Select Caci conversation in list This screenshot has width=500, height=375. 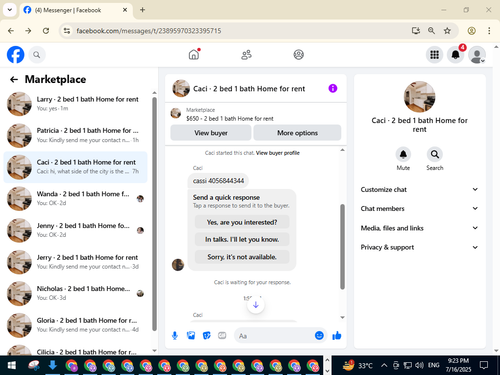pyautogui.click(x=75, y=167)
